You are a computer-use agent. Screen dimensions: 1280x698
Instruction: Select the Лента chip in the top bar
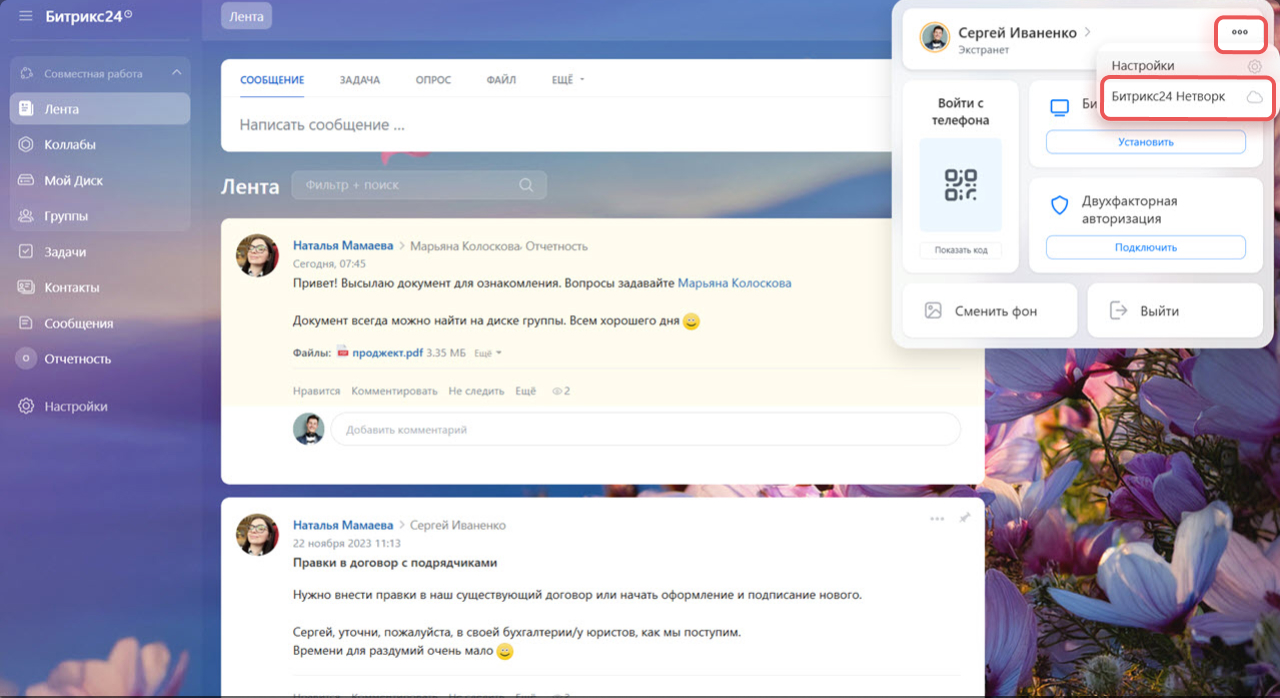pos(246,17)
